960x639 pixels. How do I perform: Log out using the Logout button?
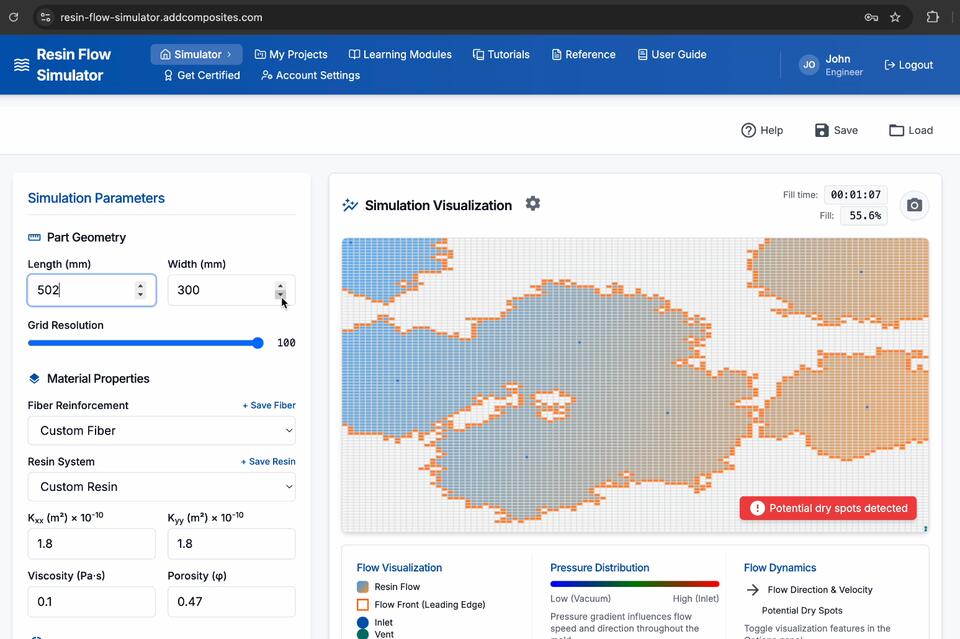tap(908, 65)
